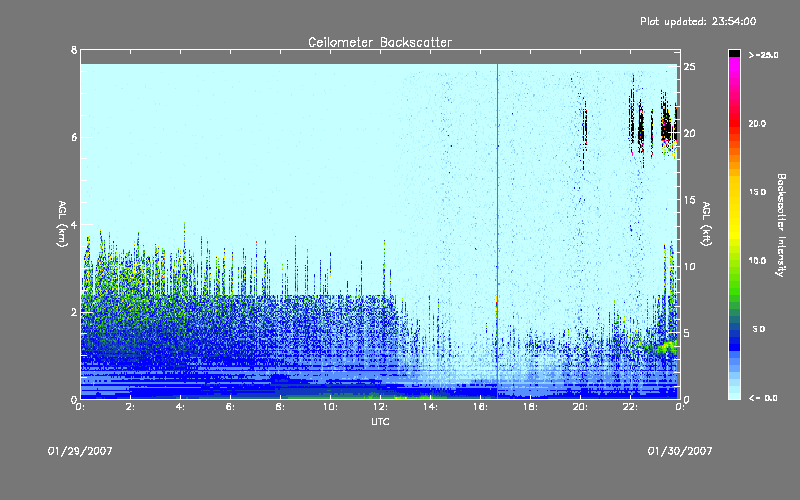Click the x-axis tick label '12:'
The image size is (800, 500).
[381, 407]
